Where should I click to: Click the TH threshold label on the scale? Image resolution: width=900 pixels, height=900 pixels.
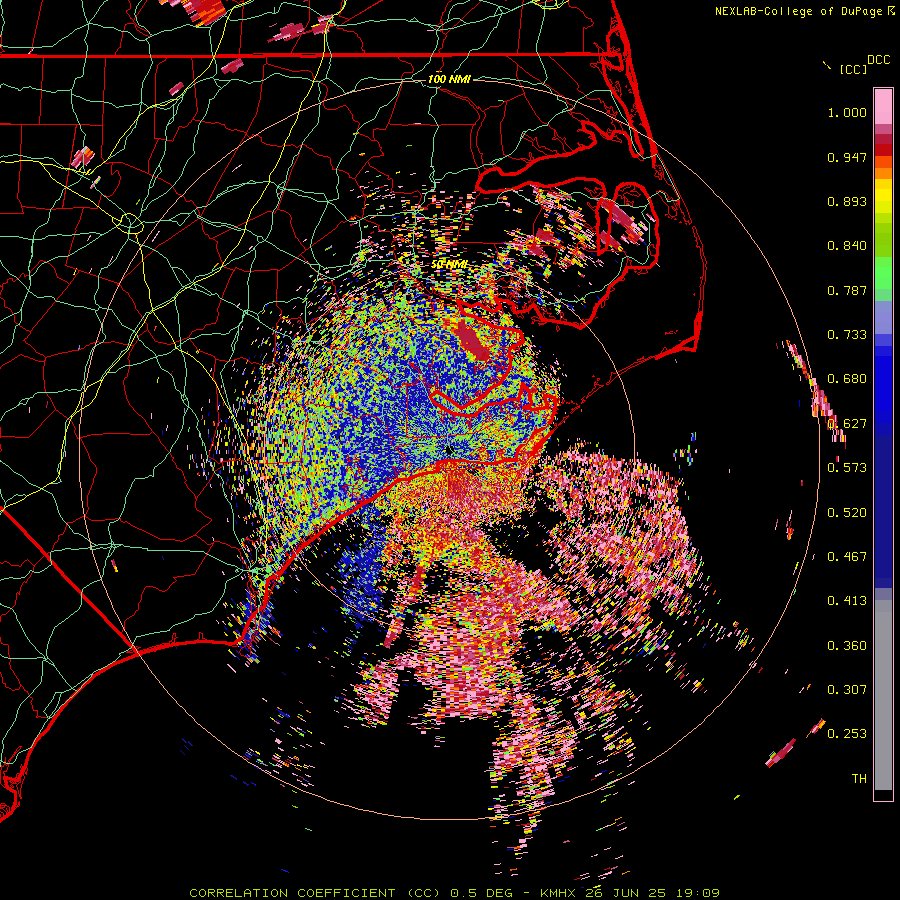859,779
